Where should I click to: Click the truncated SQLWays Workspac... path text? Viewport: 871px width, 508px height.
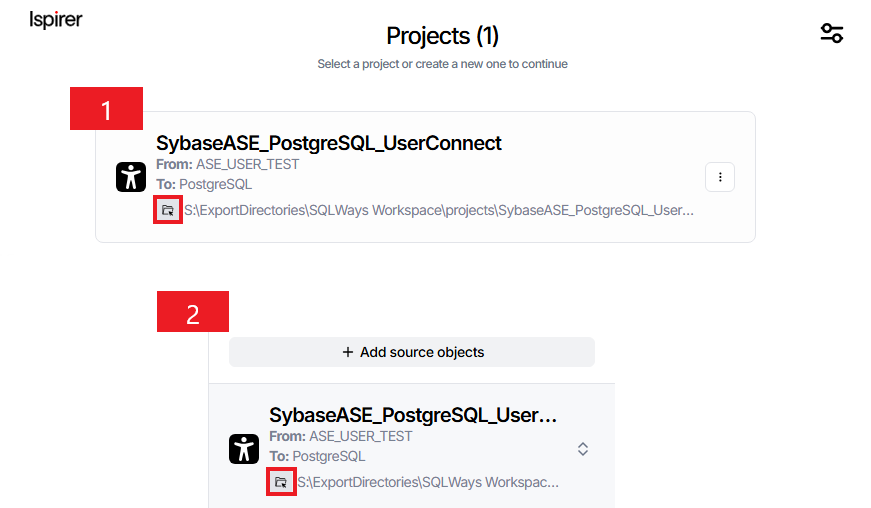pos(428,482)
